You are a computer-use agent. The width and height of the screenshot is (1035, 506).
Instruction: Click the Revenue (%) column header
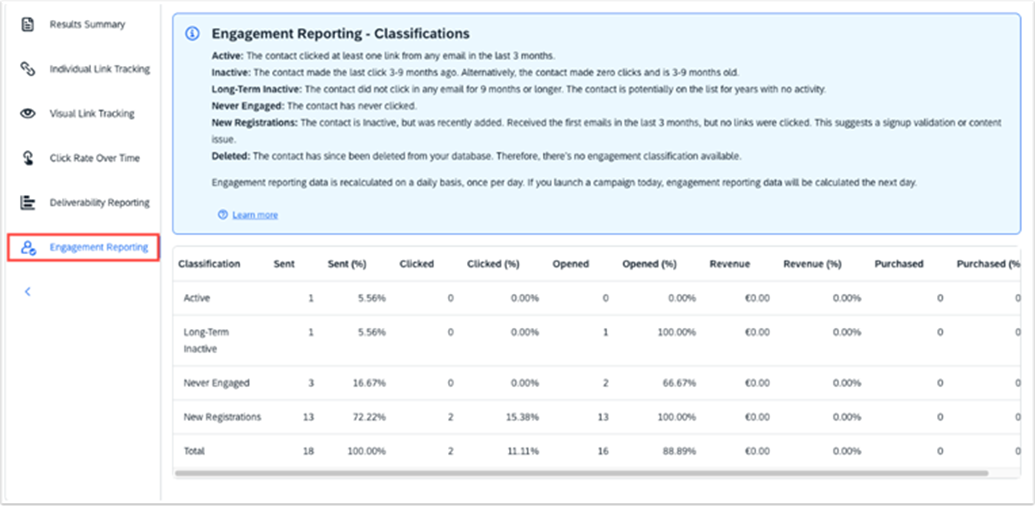tap(813, 264)
